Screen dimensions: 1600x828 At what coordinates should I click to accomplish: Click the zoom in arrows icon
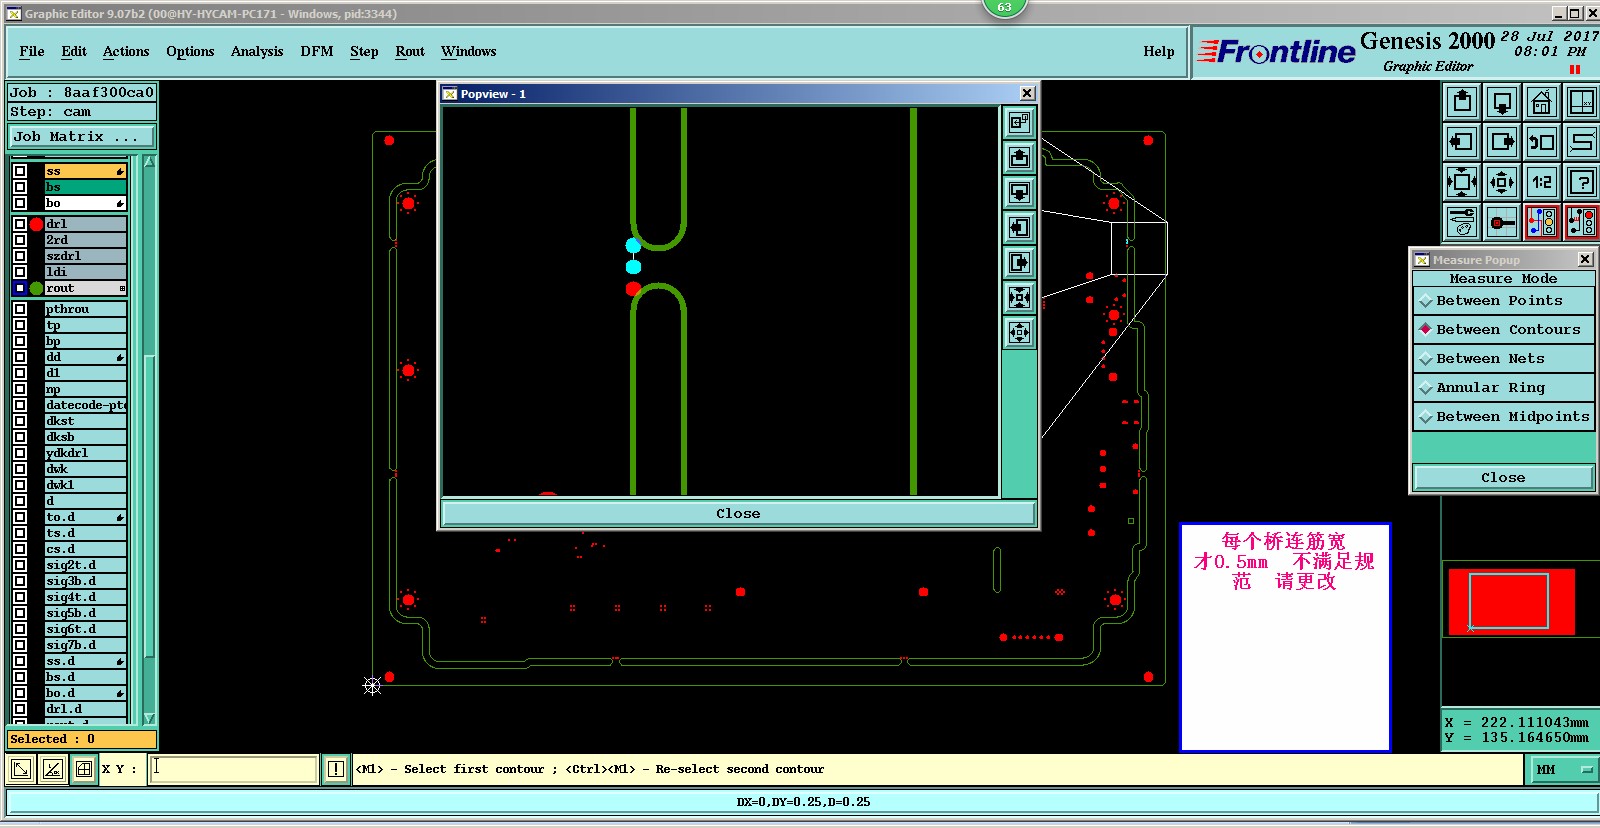(1462, 182)
